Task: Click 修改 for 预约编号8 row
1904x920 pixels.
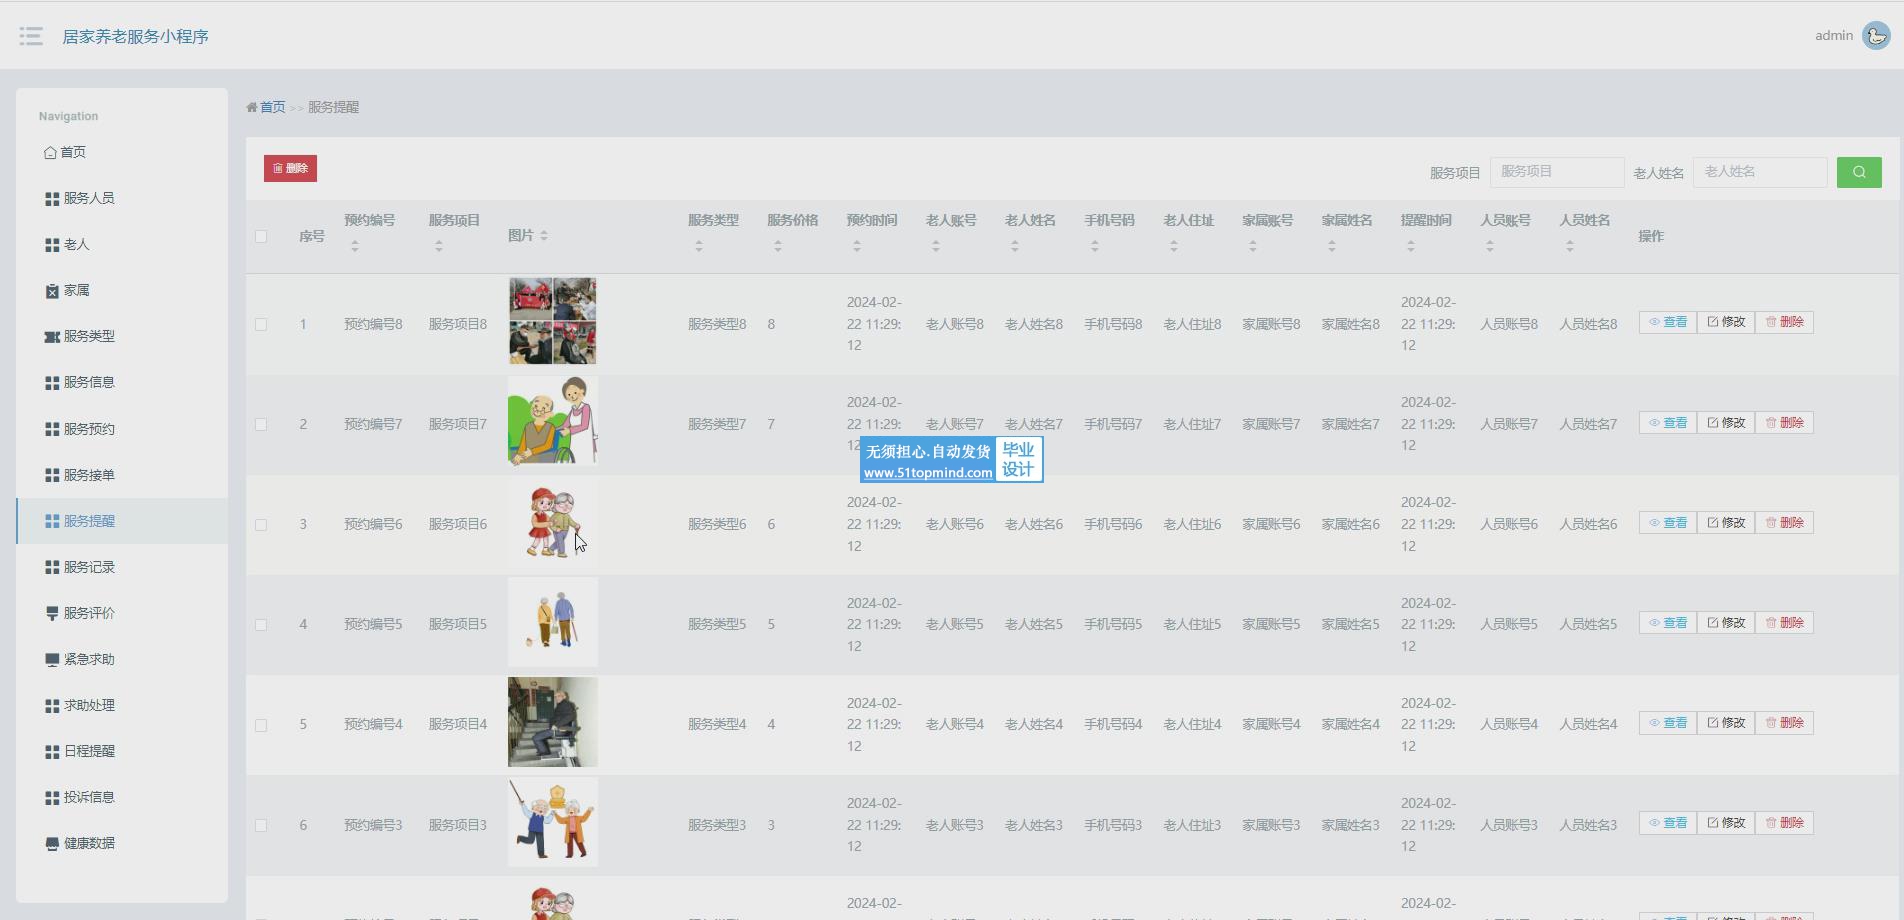Action: [x=1725, y=323]
